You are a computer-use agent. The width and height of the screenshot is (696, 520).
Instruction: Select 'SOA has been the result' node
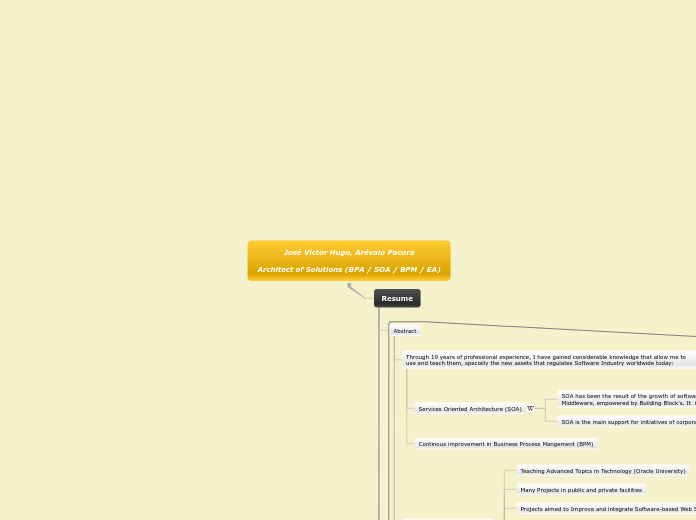click(627, 400)
